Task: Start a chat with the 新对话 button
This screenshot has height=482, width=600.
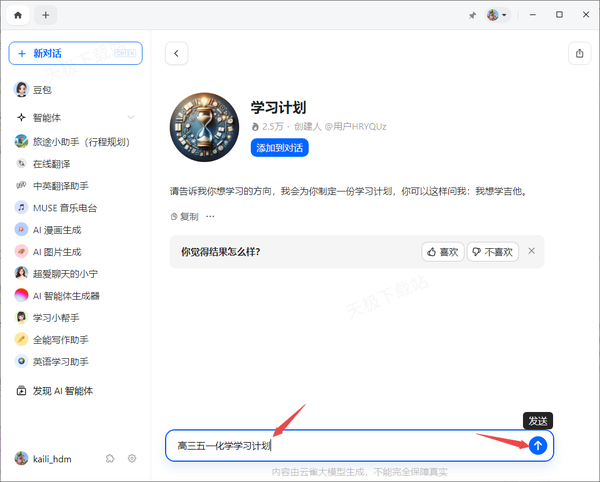Action: coord(75,53)
